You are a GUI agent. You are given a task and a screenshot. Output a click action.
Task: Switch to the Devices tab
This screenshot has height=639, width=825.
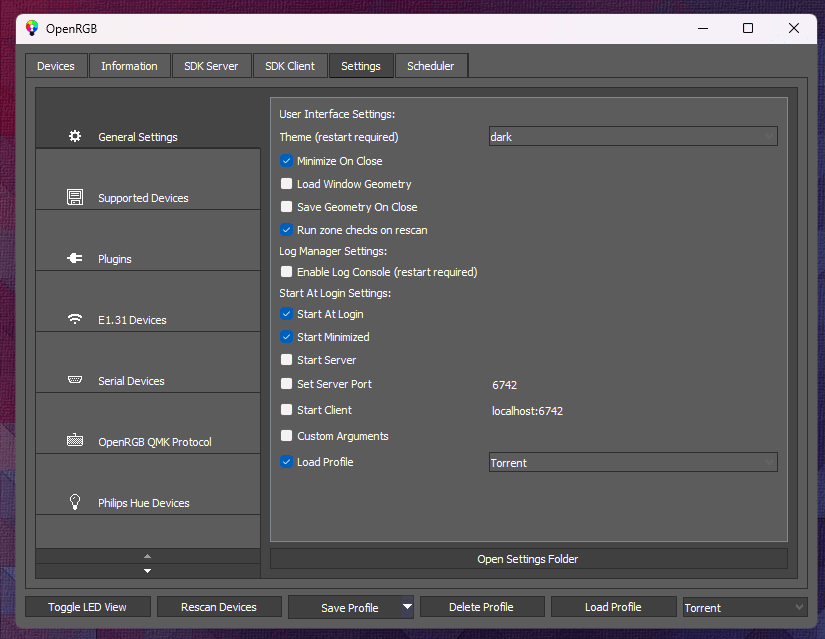click(56, 66)
